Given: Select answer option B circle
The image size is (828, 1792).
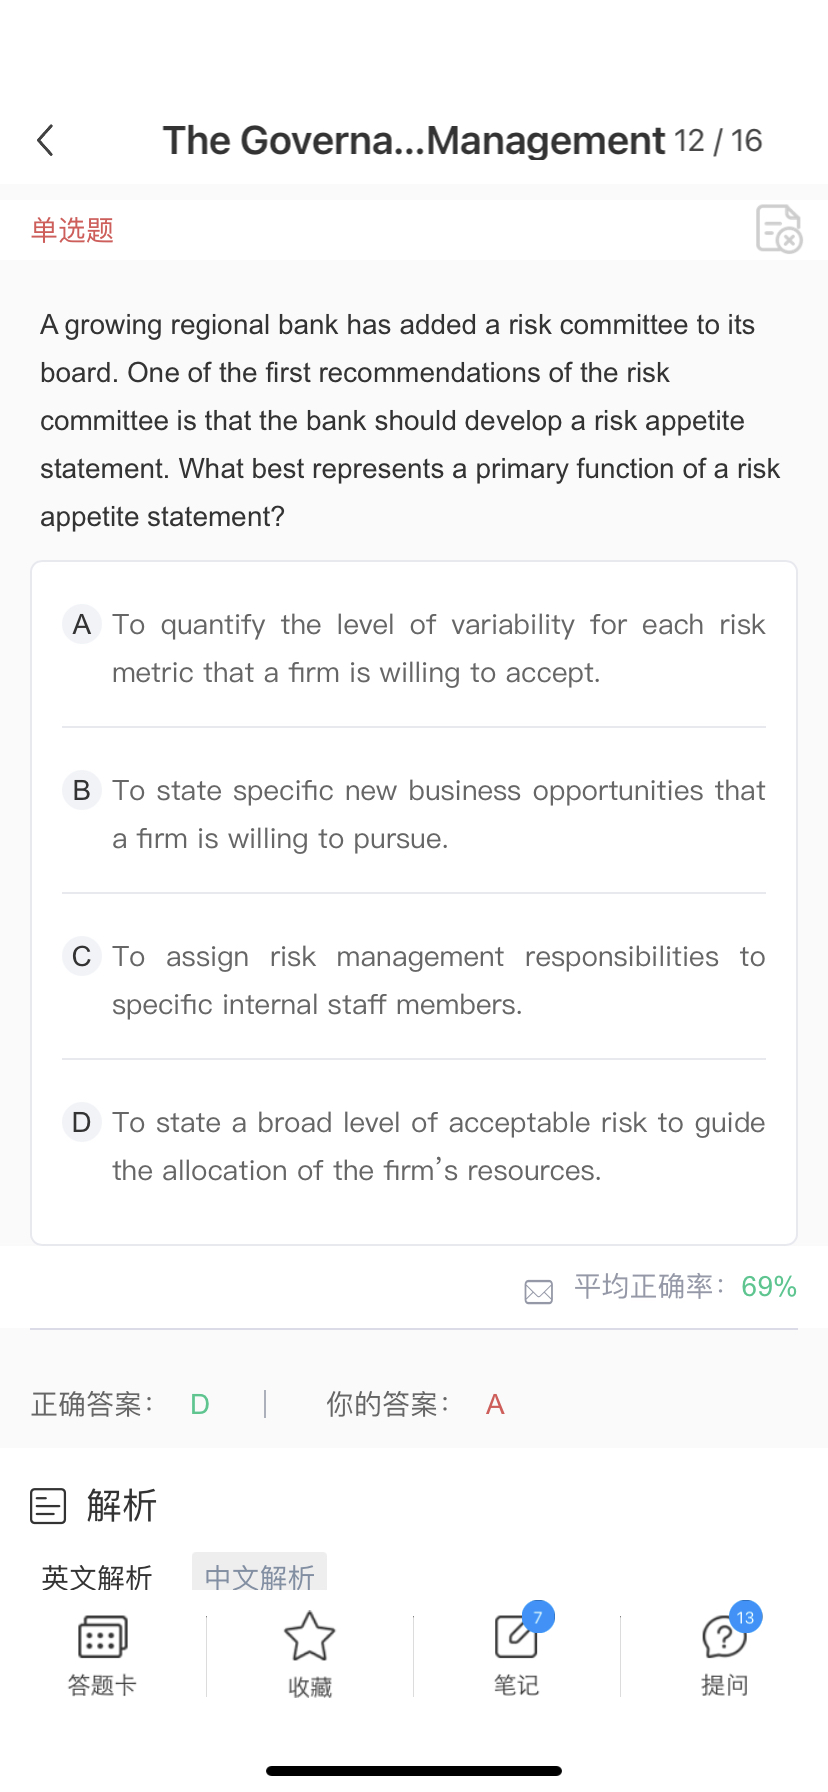Looking at the screenshot, I should (82, 791).
